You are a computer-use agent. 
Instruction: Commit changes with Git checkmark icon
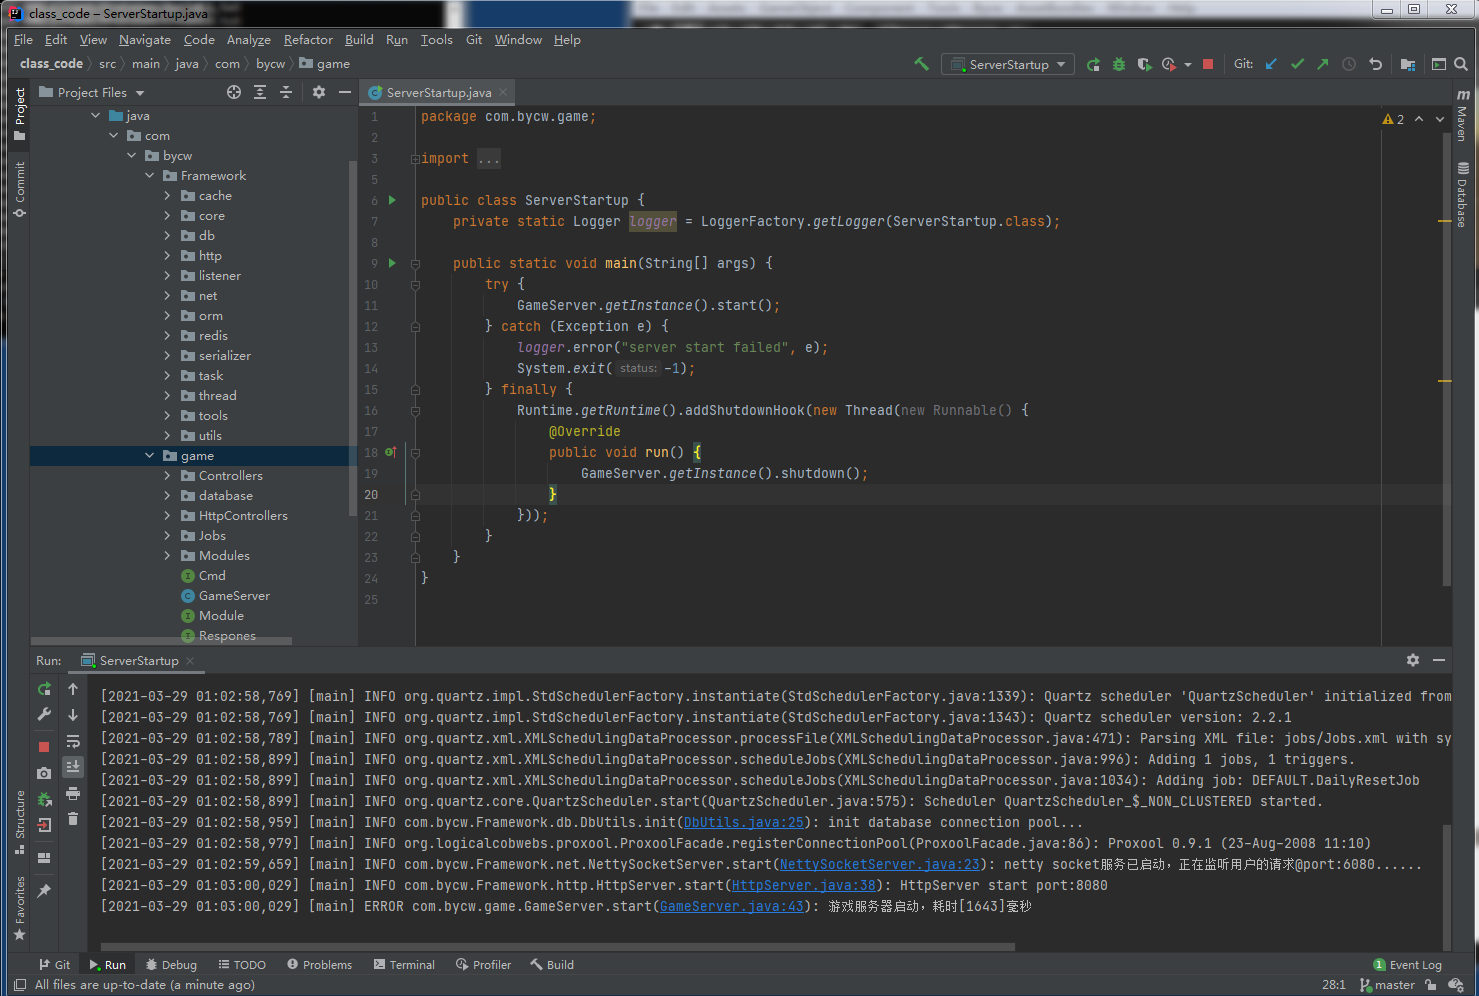[1297, 64]
